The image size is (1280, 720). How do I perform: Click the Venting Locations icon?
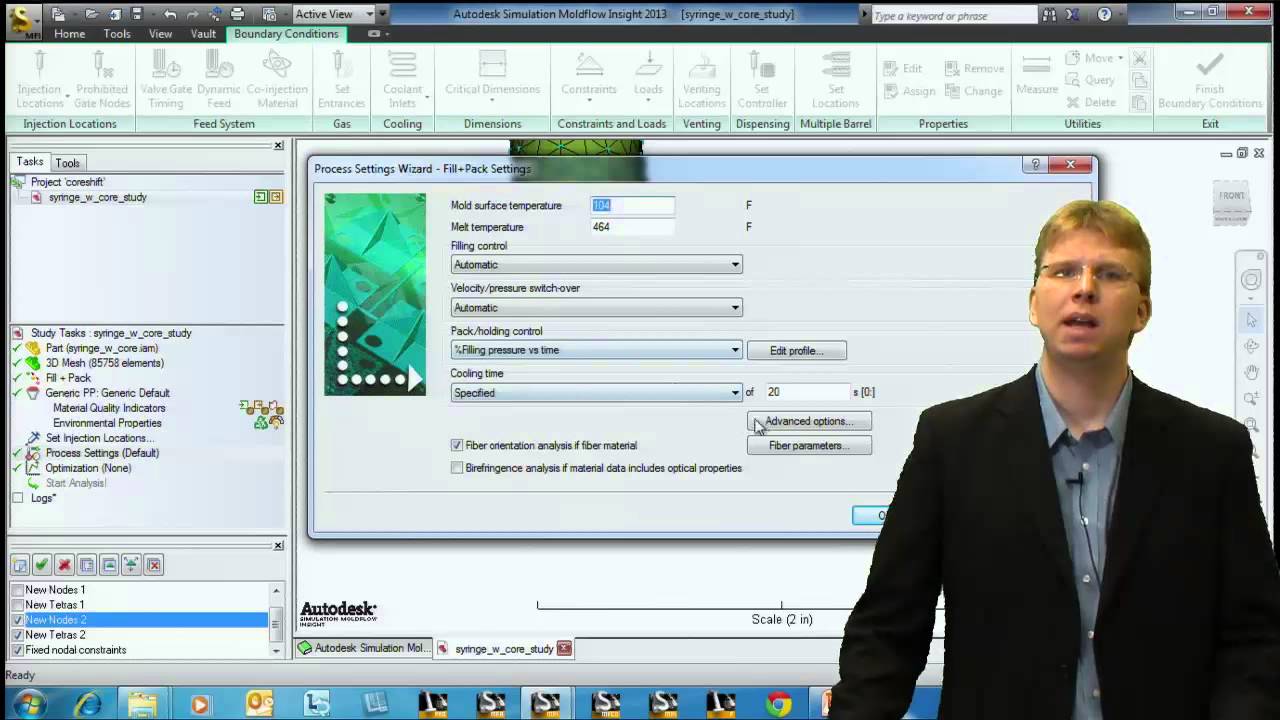click(701, 66)
